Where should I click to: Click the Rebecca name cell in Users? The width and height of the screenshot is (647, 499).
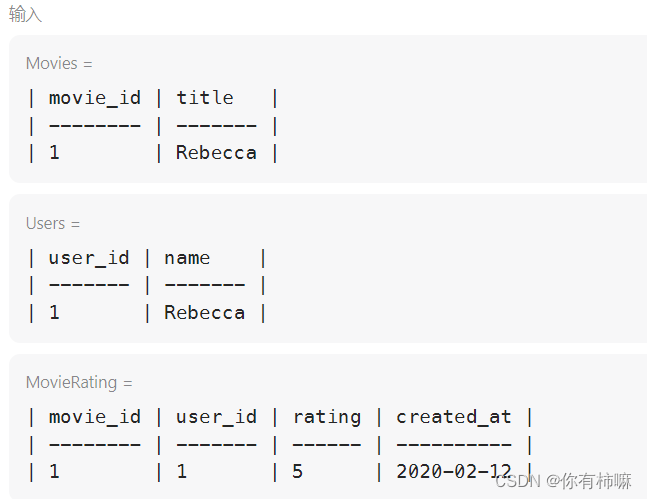(x=205, y=312)
